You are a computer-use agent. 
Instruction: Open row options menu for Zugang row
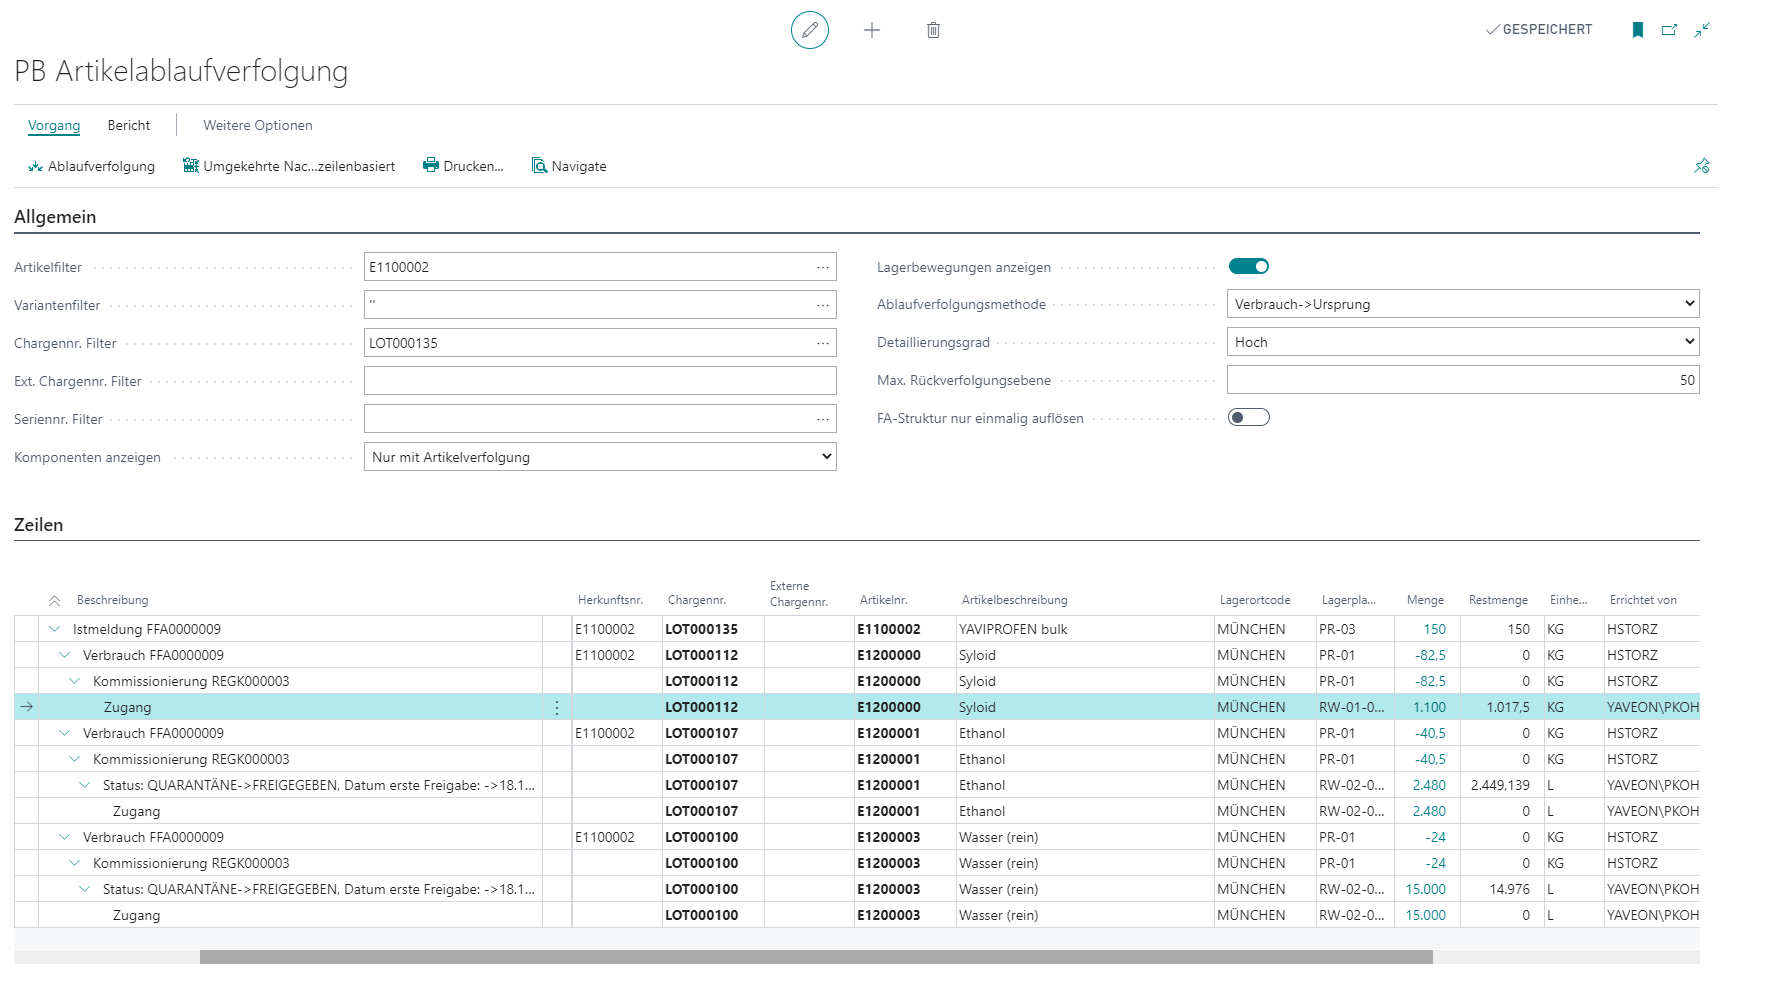[557, 707]
